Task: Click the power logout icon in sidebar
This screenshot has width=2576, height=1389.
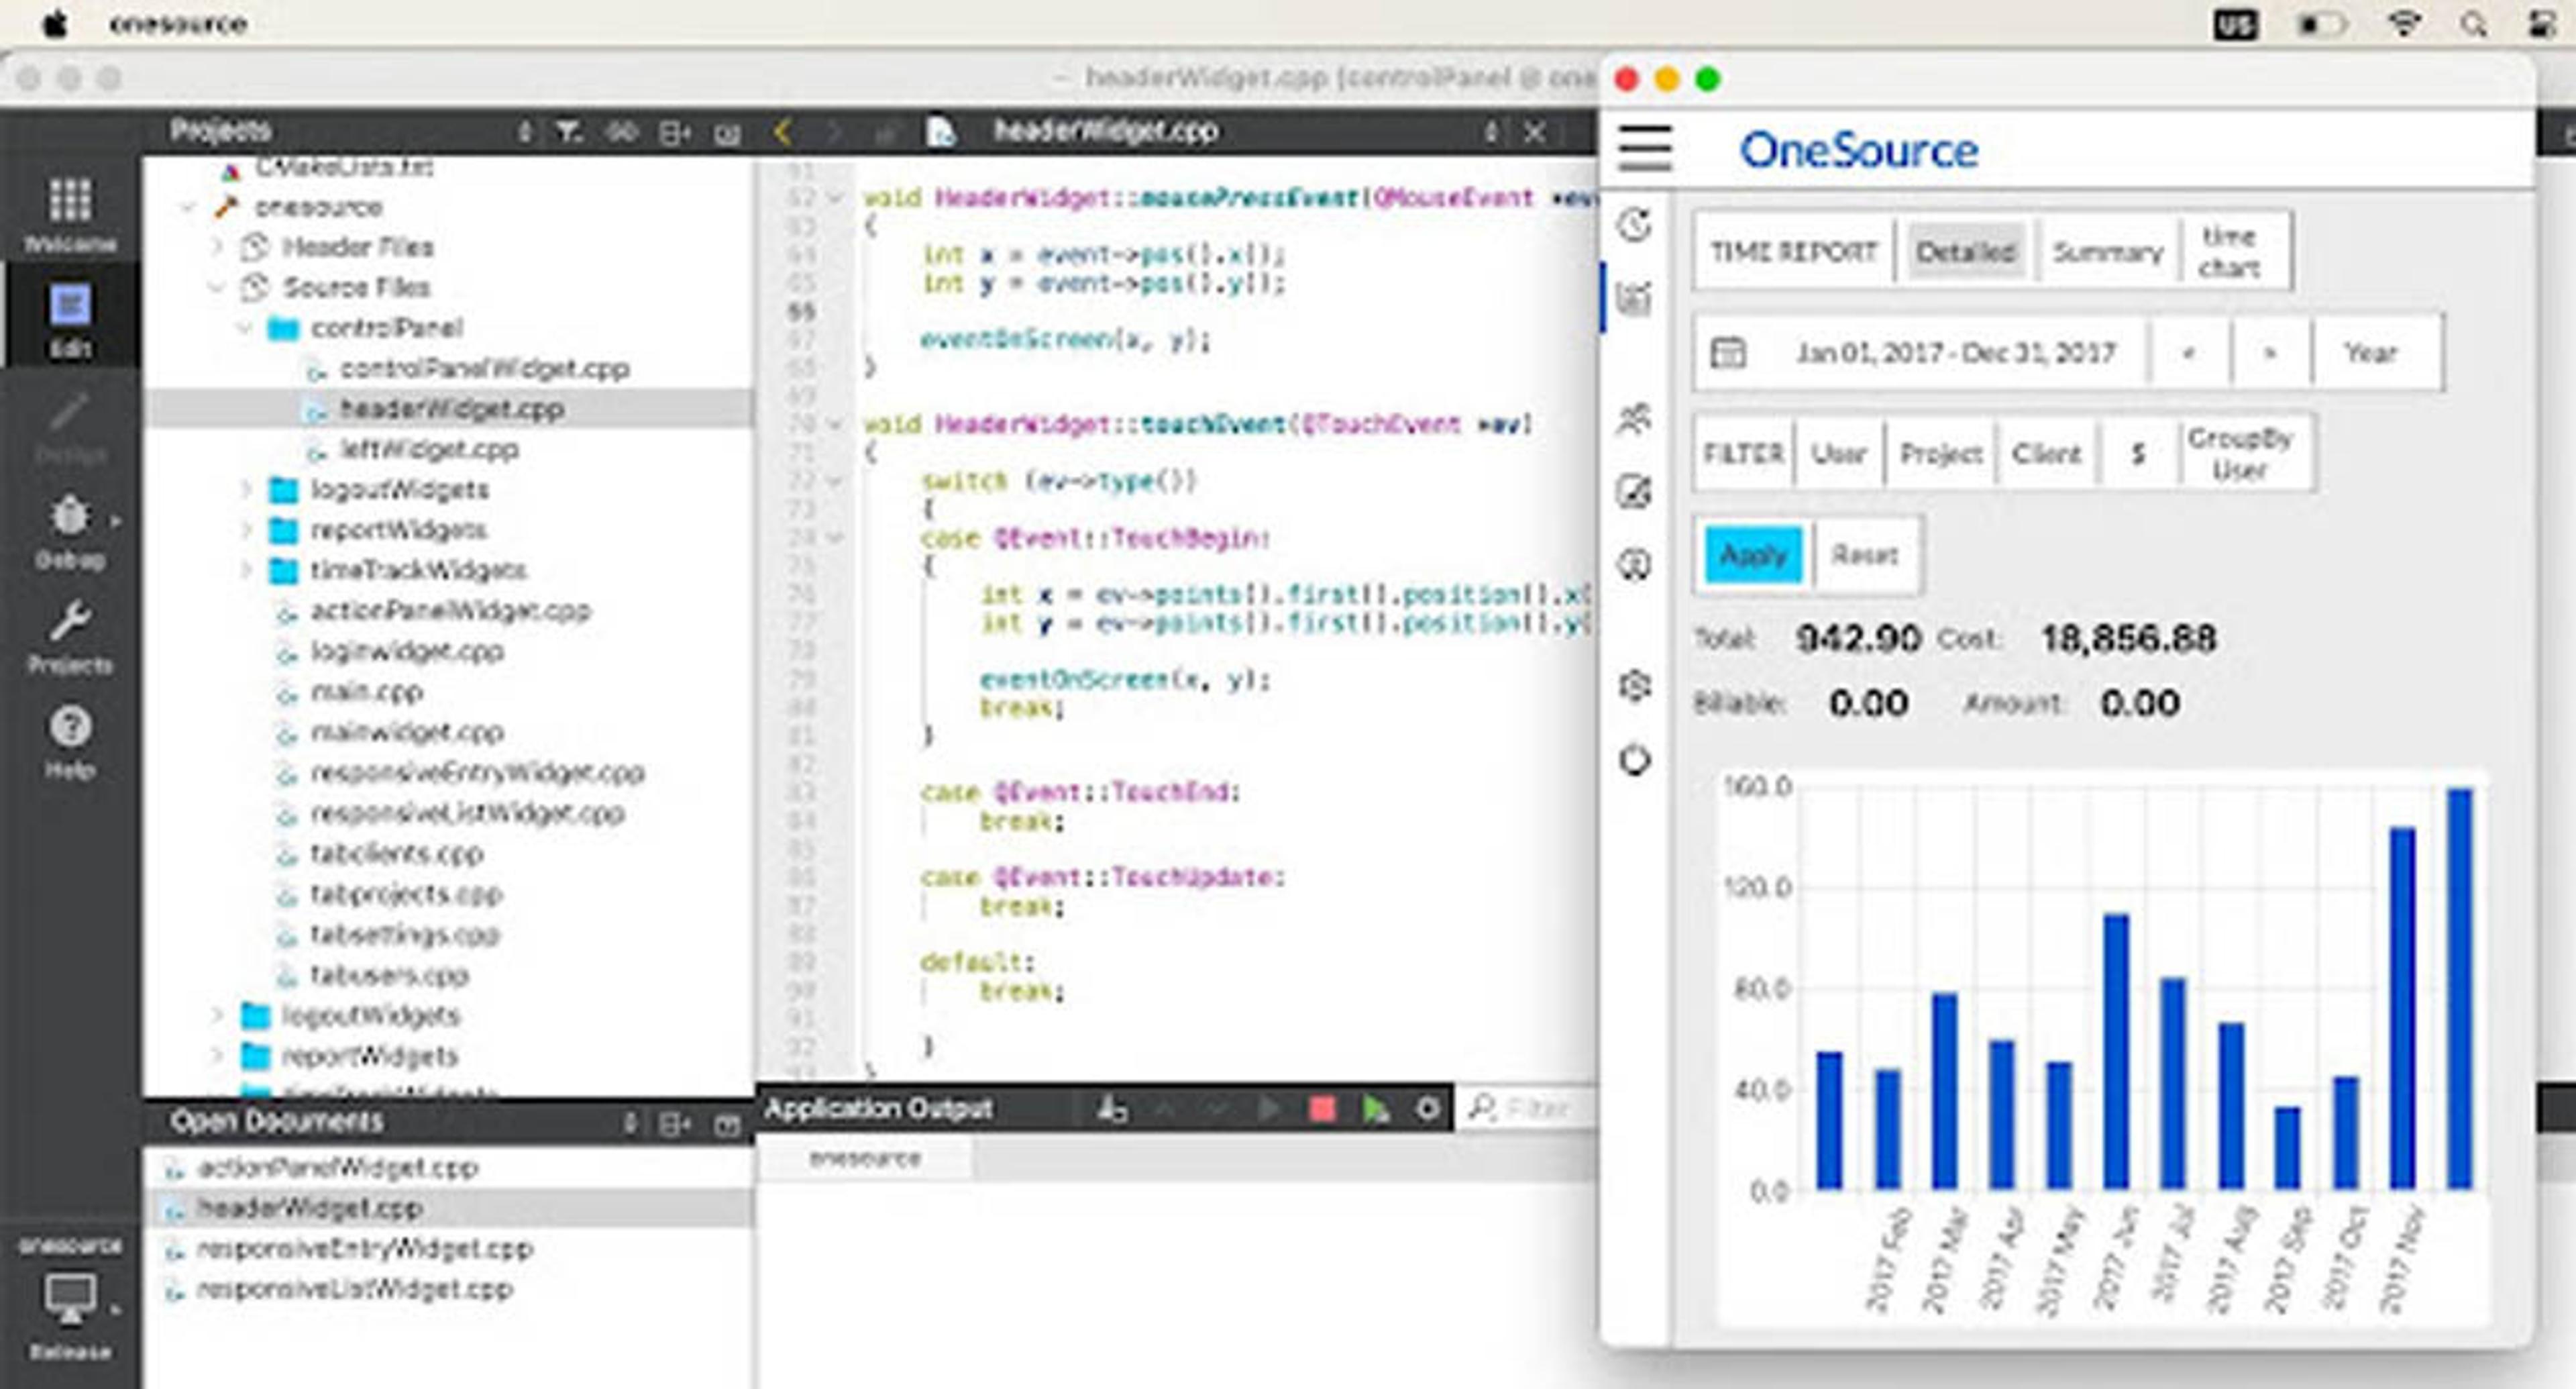Action: (1635, 760)
